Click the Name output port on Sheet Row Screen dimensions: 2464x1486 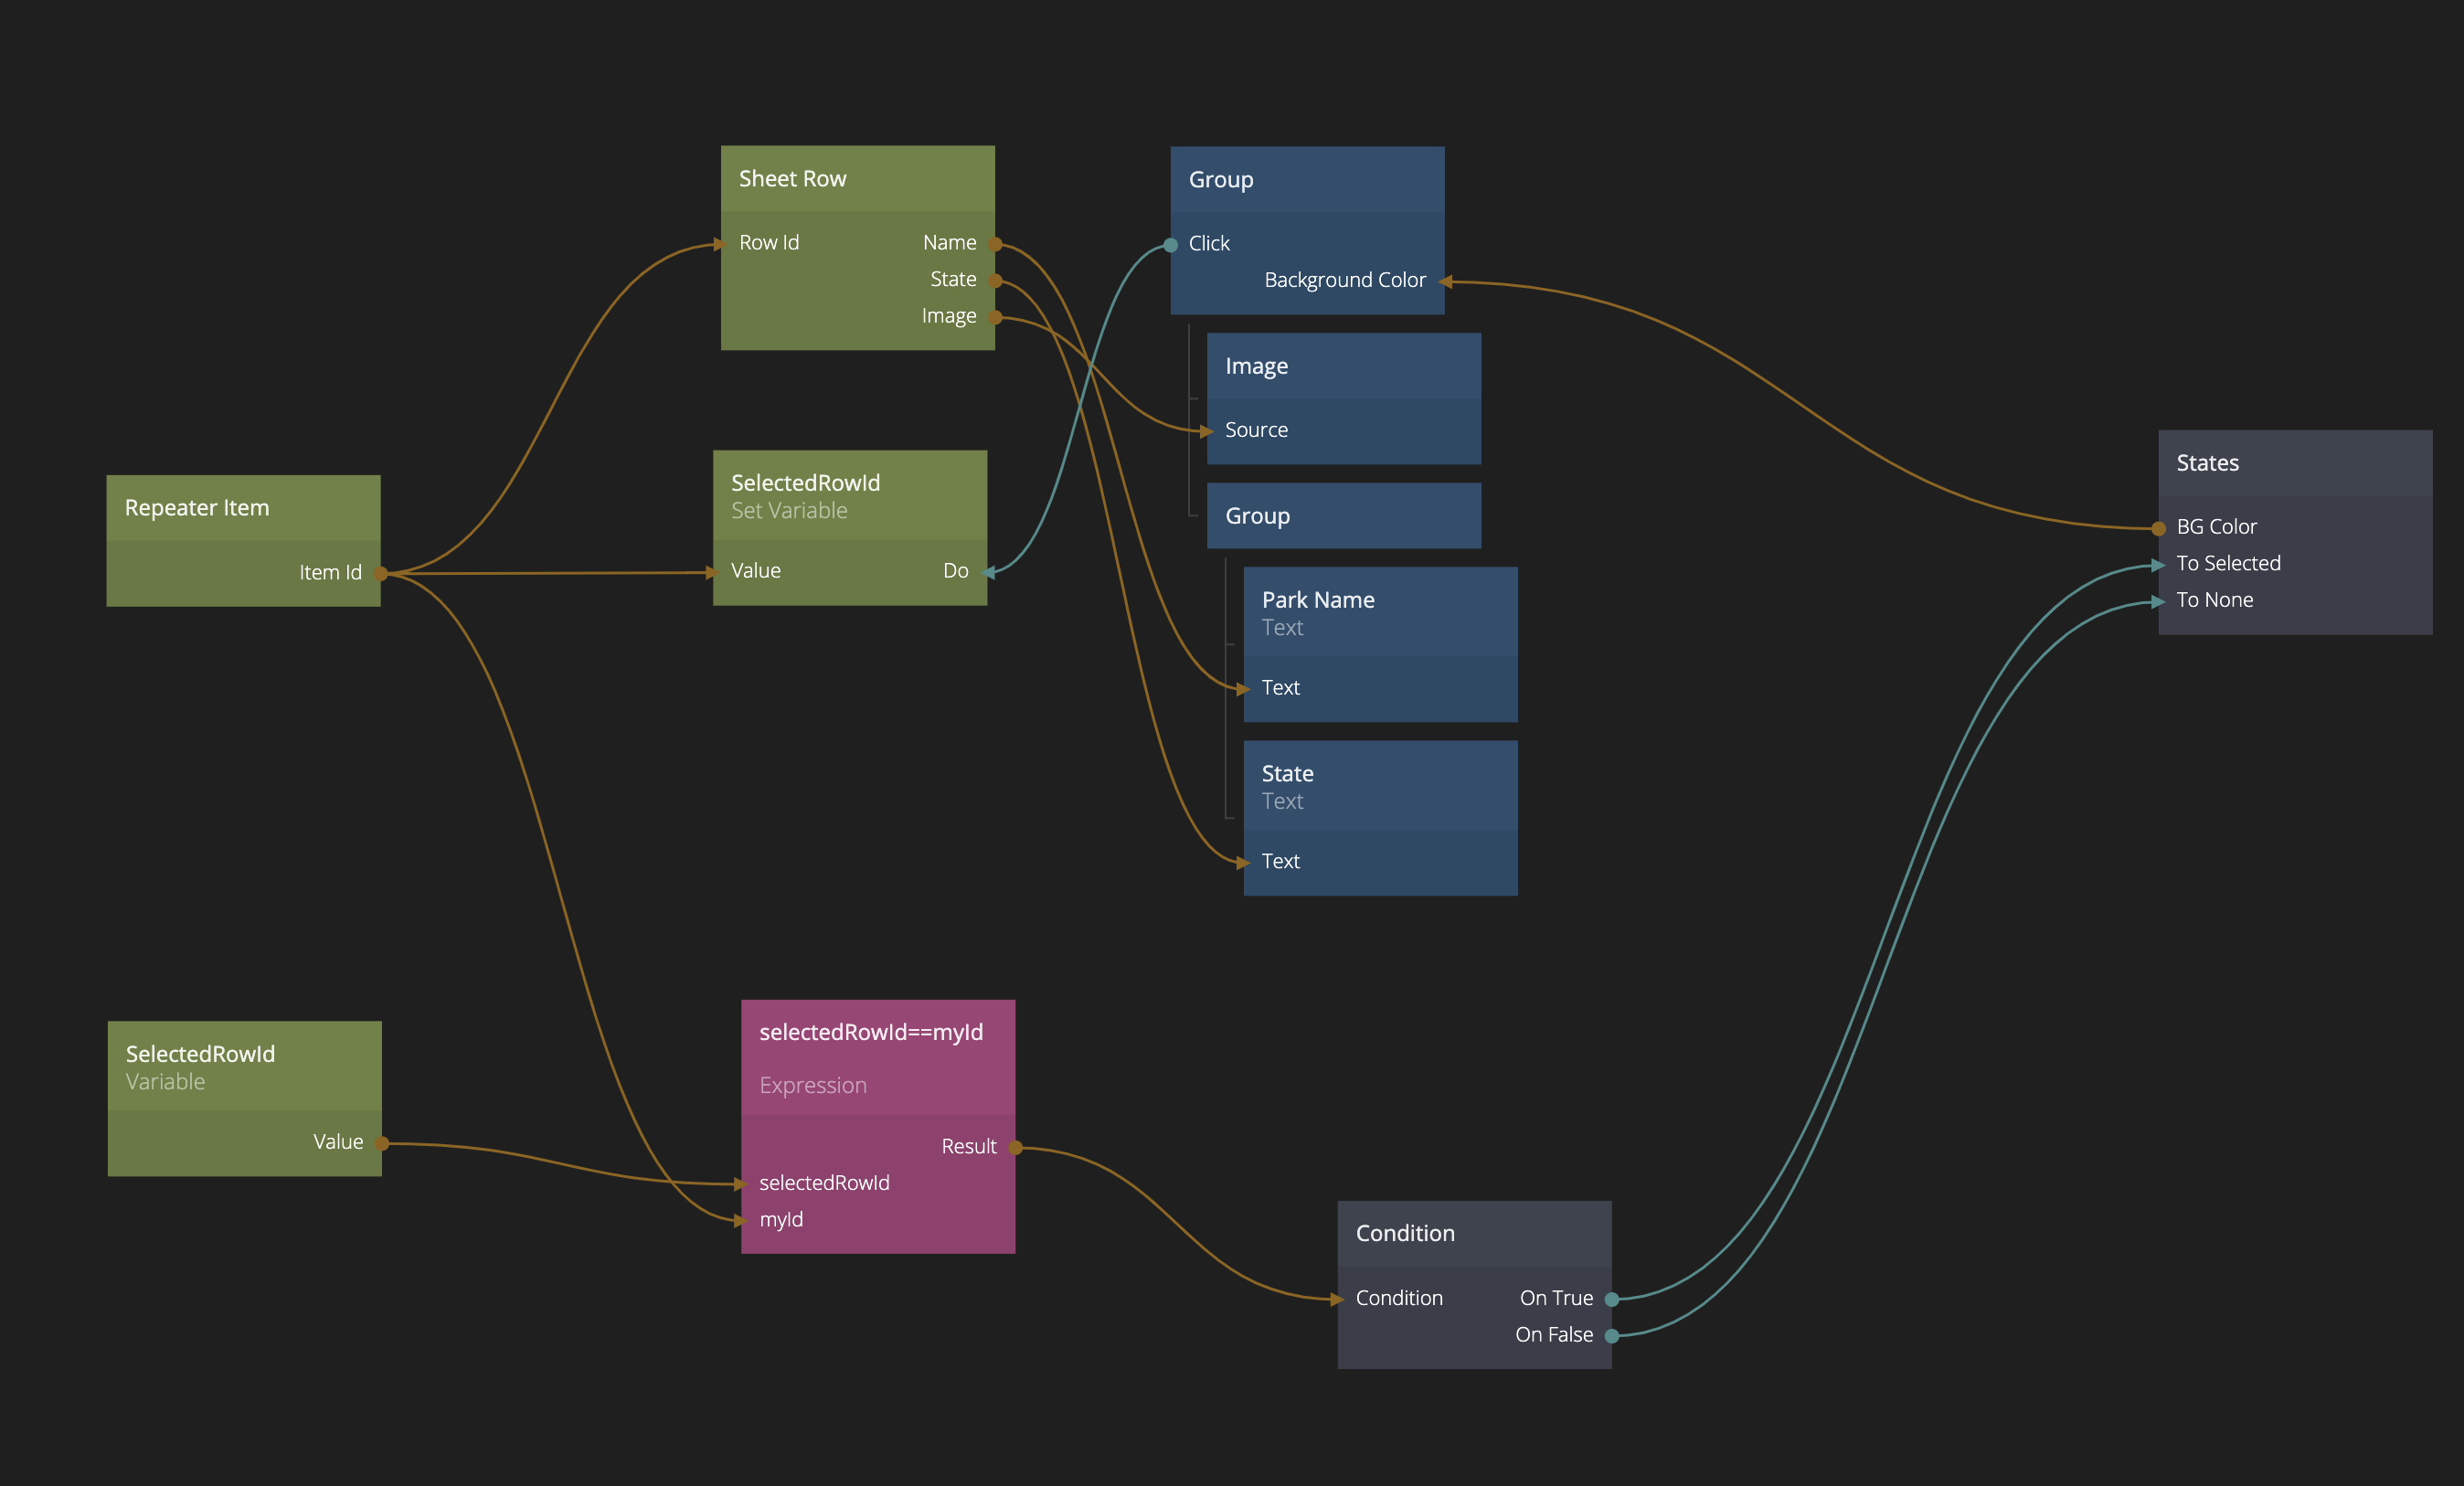click(x=995, y=244)
